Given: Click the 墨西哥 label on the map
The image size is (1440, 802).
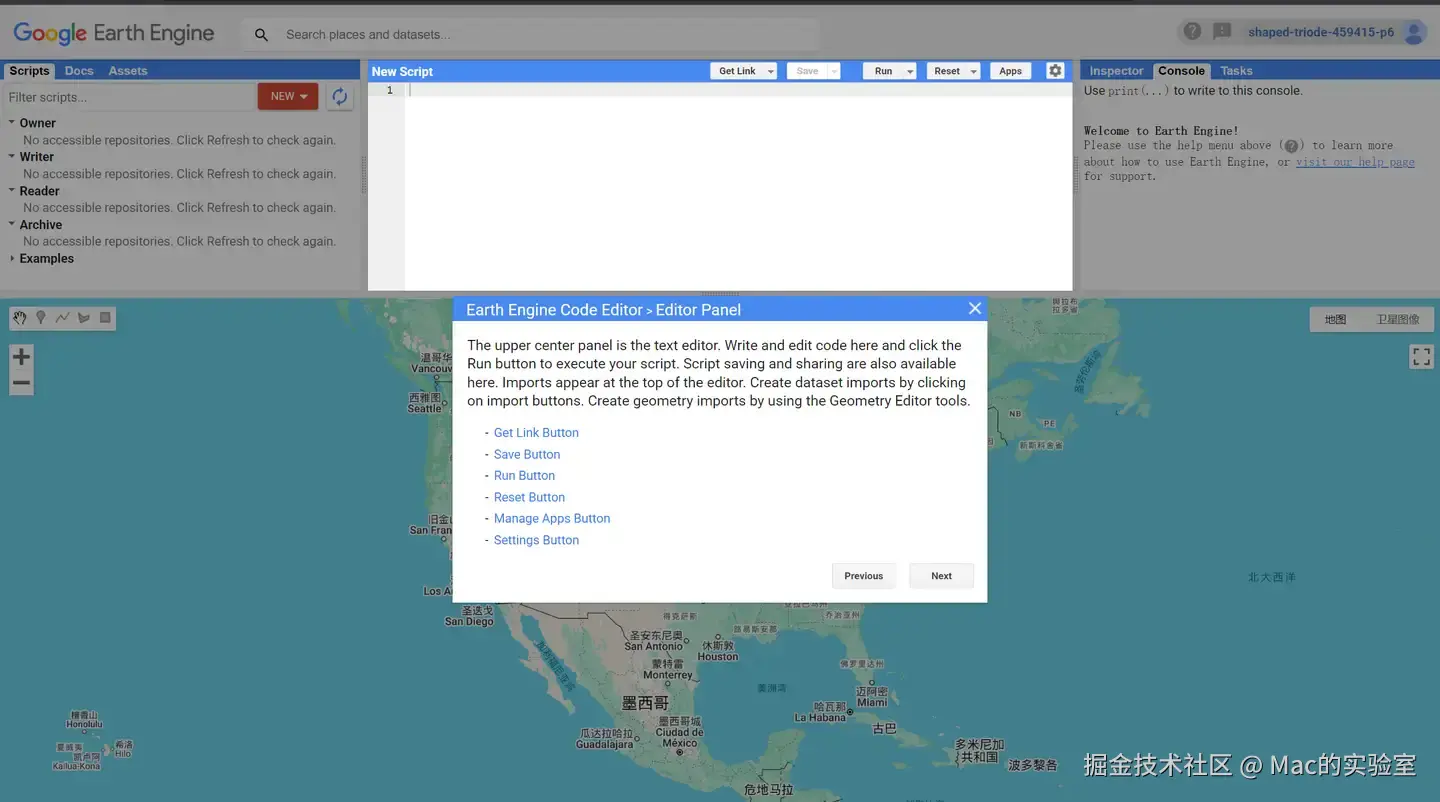Looking at the screenshot, I should (645, 704).
